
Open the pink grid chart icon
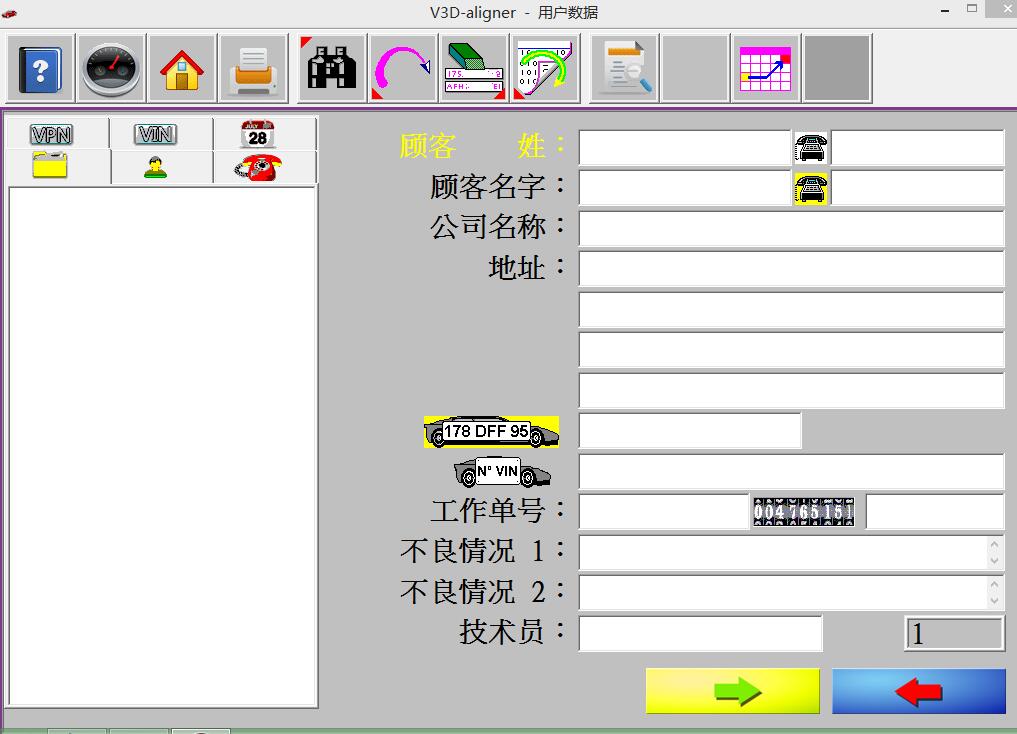[765, 69]
